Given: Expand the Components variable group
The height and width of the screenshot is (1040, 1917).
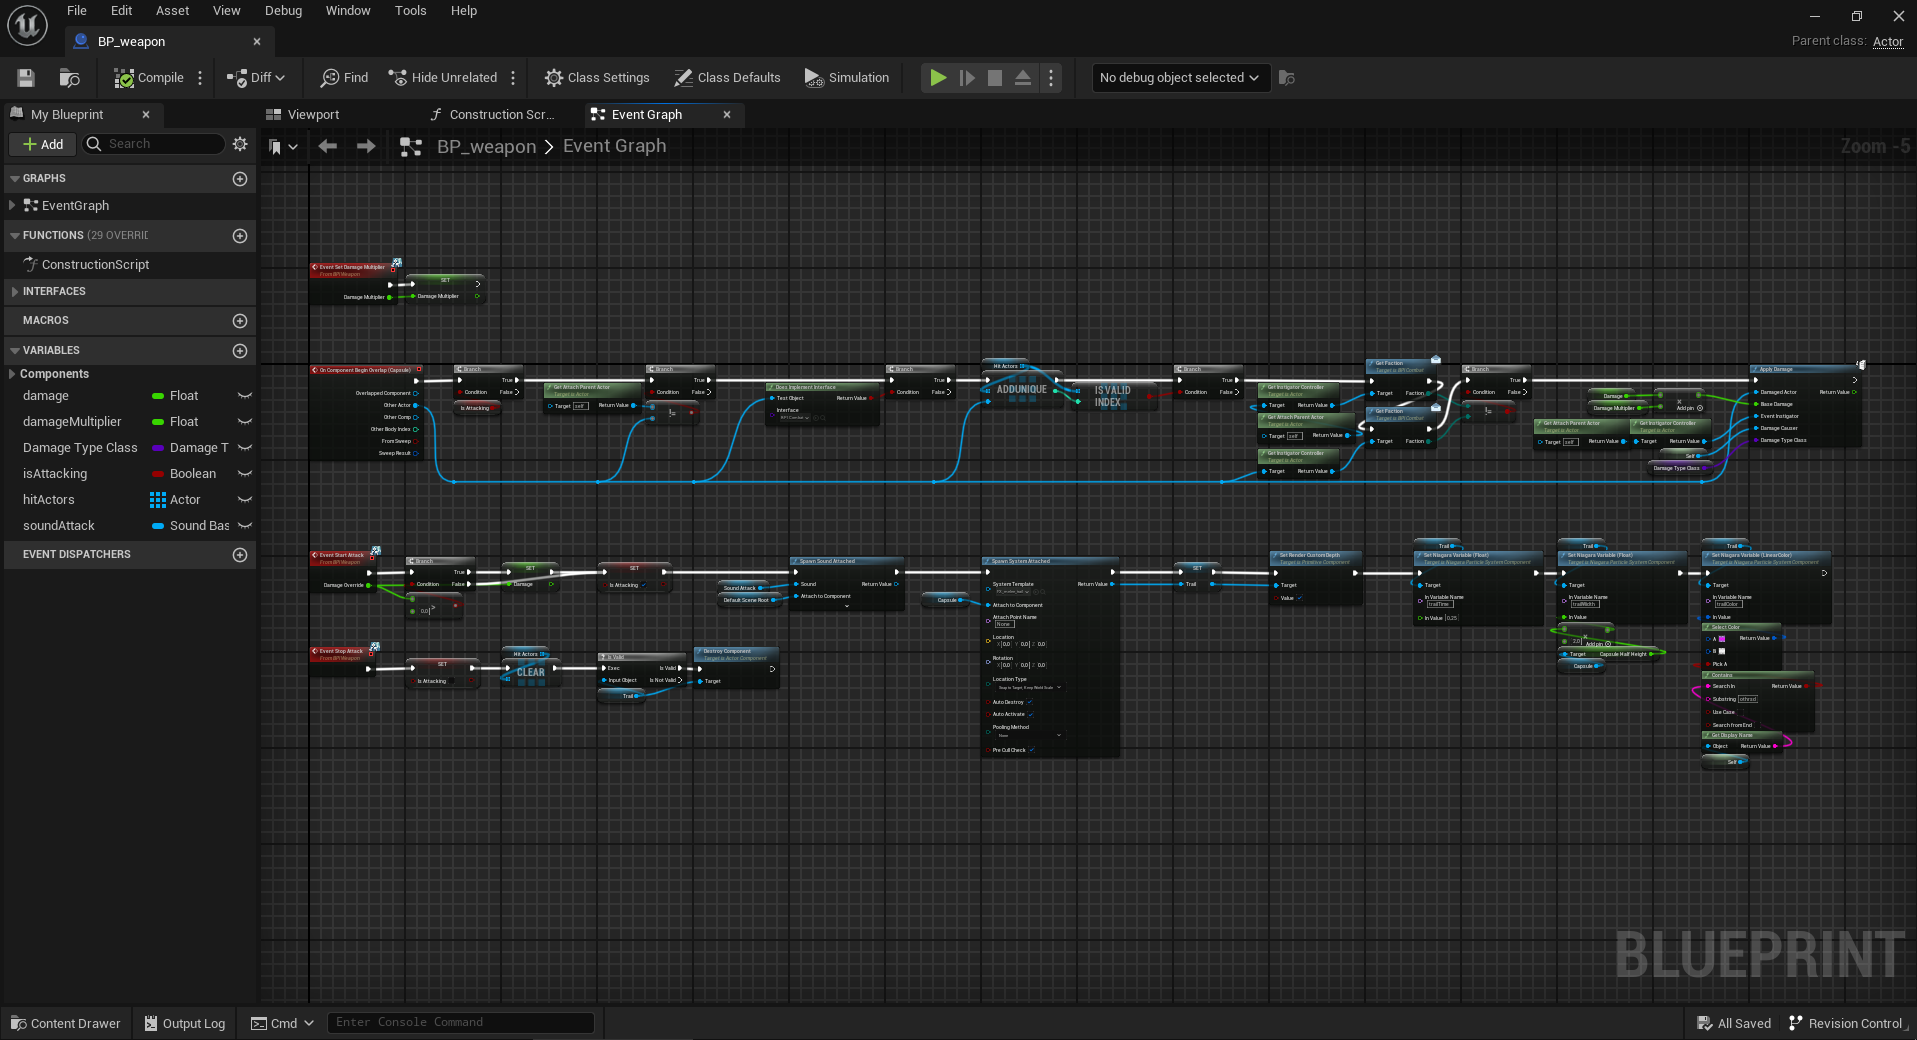Looking at the screenshot, I should coord(11,374).
